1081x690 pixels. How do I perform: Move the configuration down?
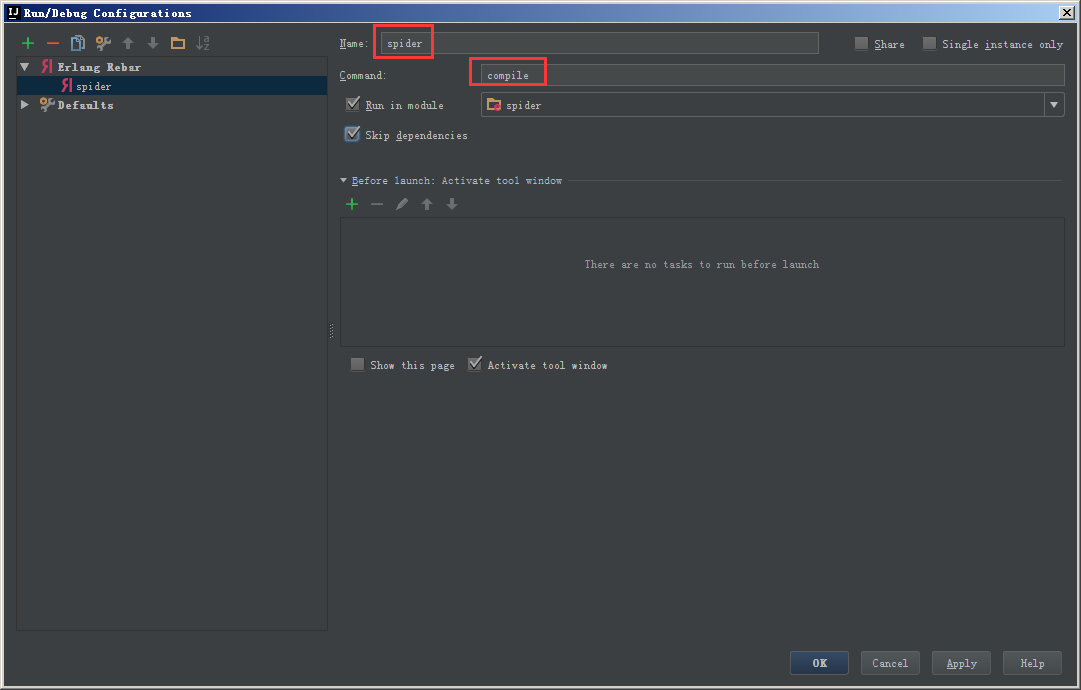point(152,43)
